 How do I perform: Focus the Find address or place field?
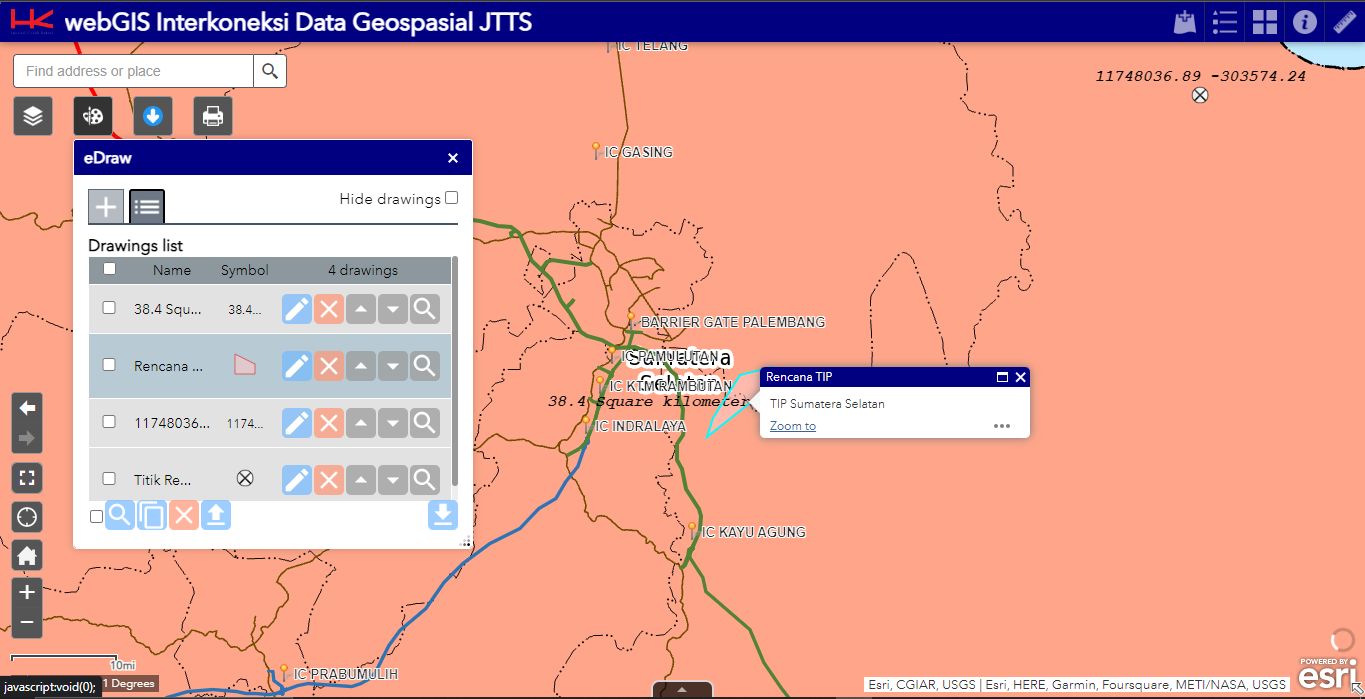click(x=133, y=71)
